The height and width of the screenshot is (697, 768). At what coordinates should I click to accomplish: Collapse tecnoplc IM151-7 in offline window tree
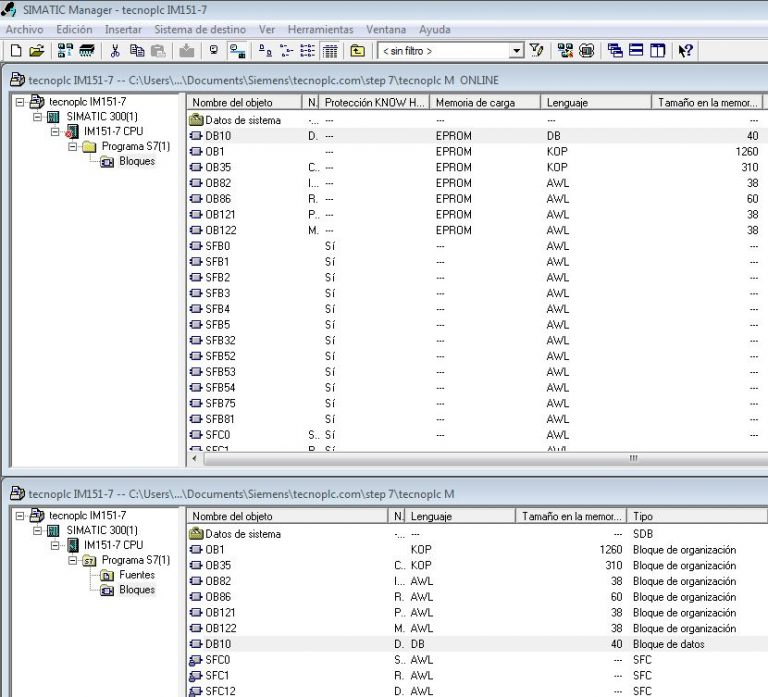20,516
